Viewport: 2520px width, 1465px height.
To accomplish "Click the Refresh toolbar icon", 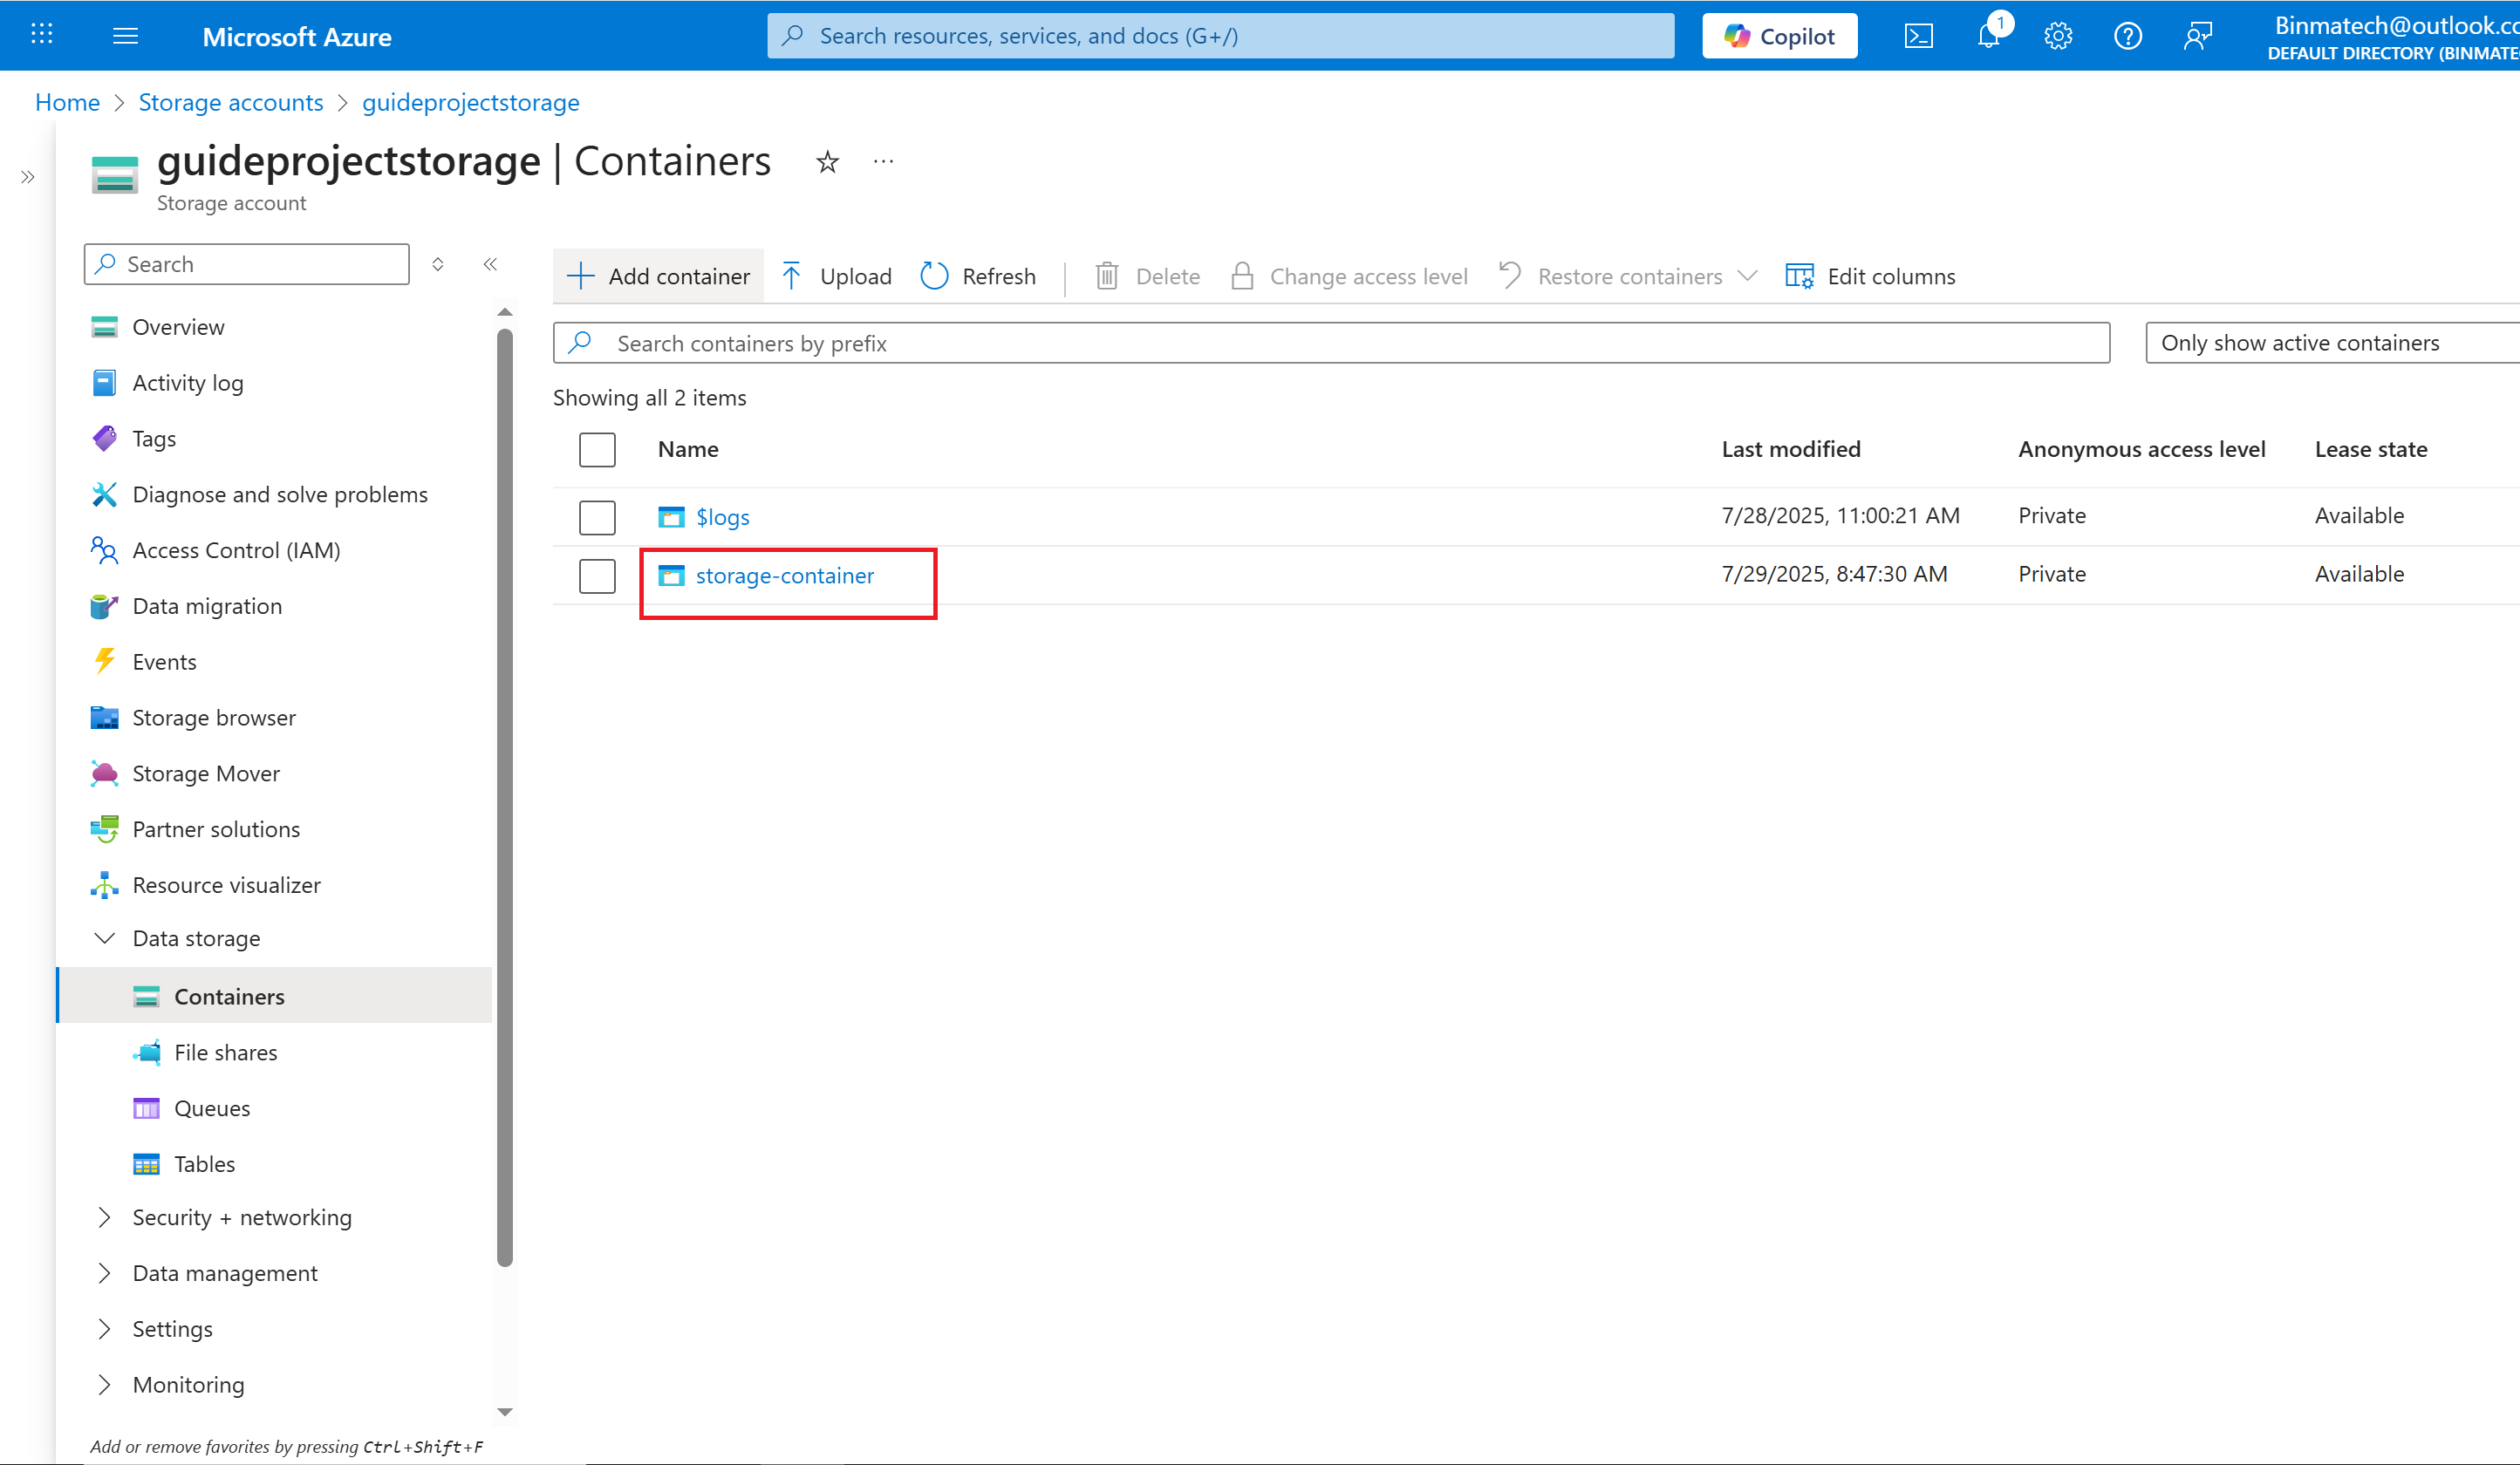I will pos(933,276).
